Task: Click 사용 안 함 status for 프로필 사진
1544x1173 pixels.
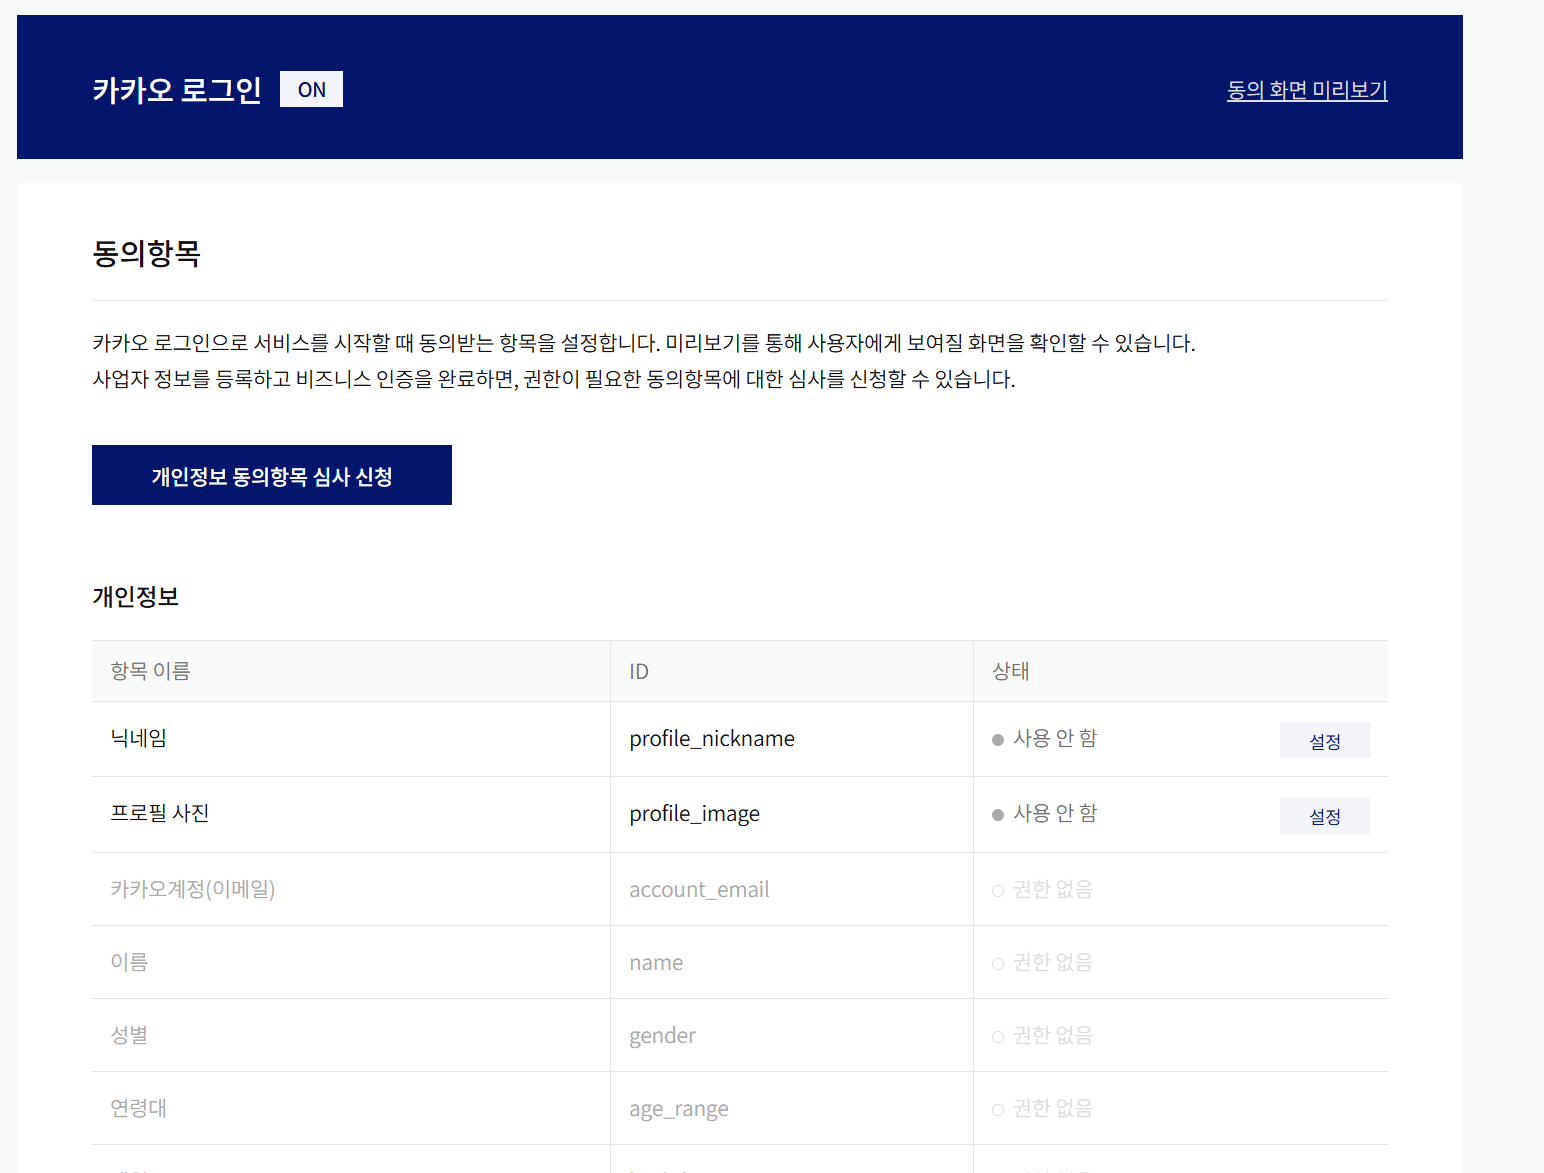Action: [x=1045, y=813]
